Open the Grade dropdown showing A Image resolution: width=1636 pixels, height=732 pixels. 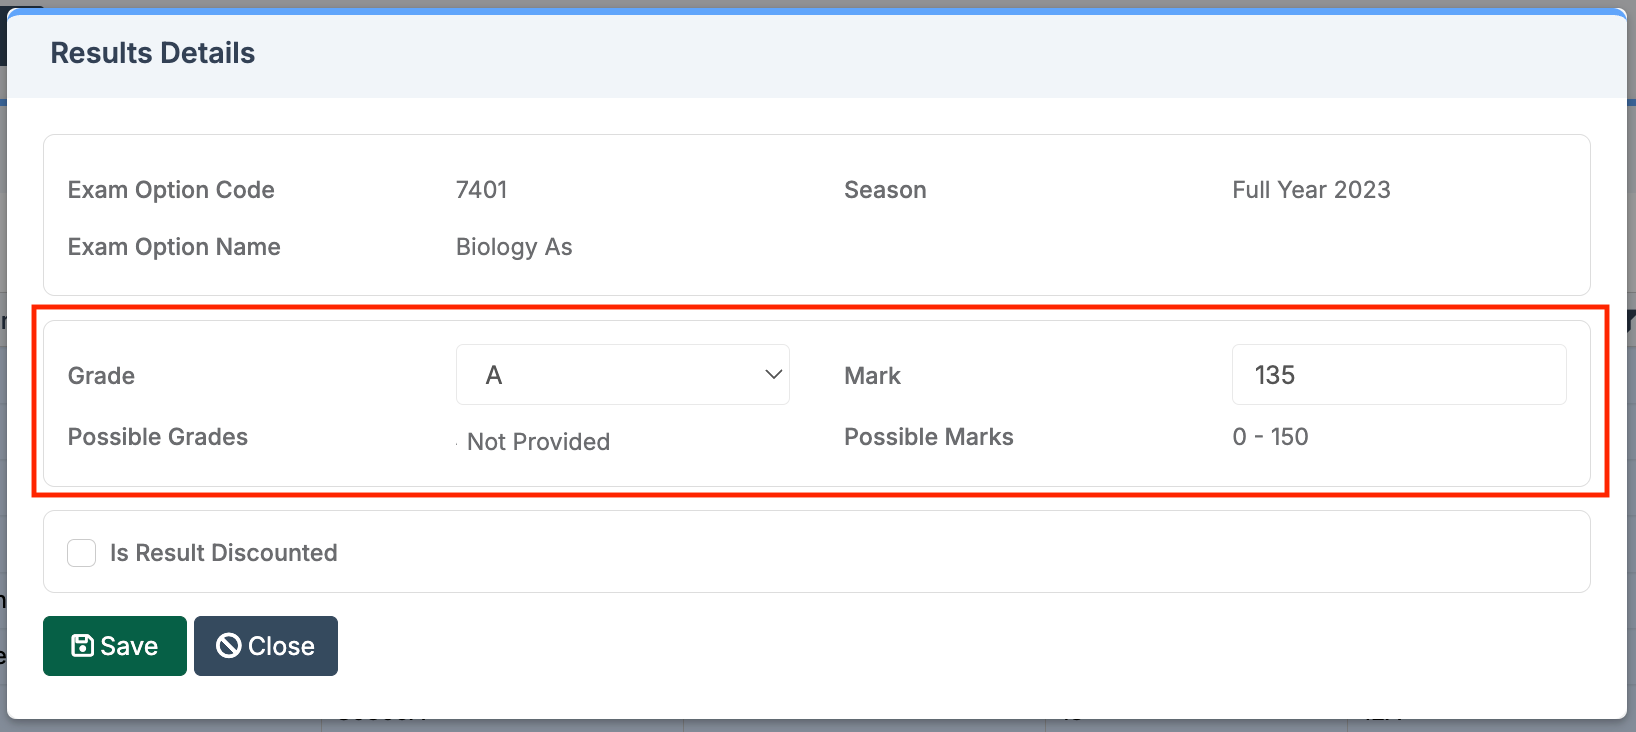coord(622,375)
